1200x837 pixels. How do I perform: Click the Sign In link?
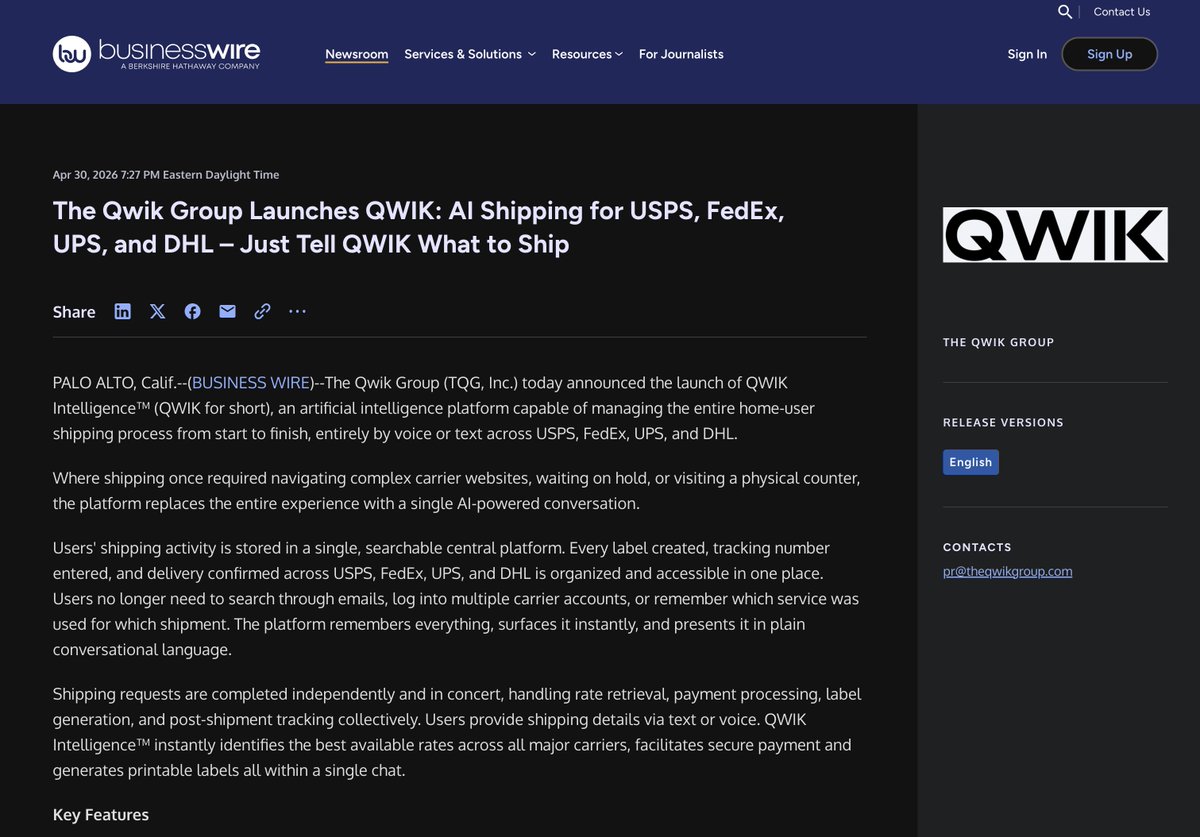pyautogui.click(x=1027, y=54)
